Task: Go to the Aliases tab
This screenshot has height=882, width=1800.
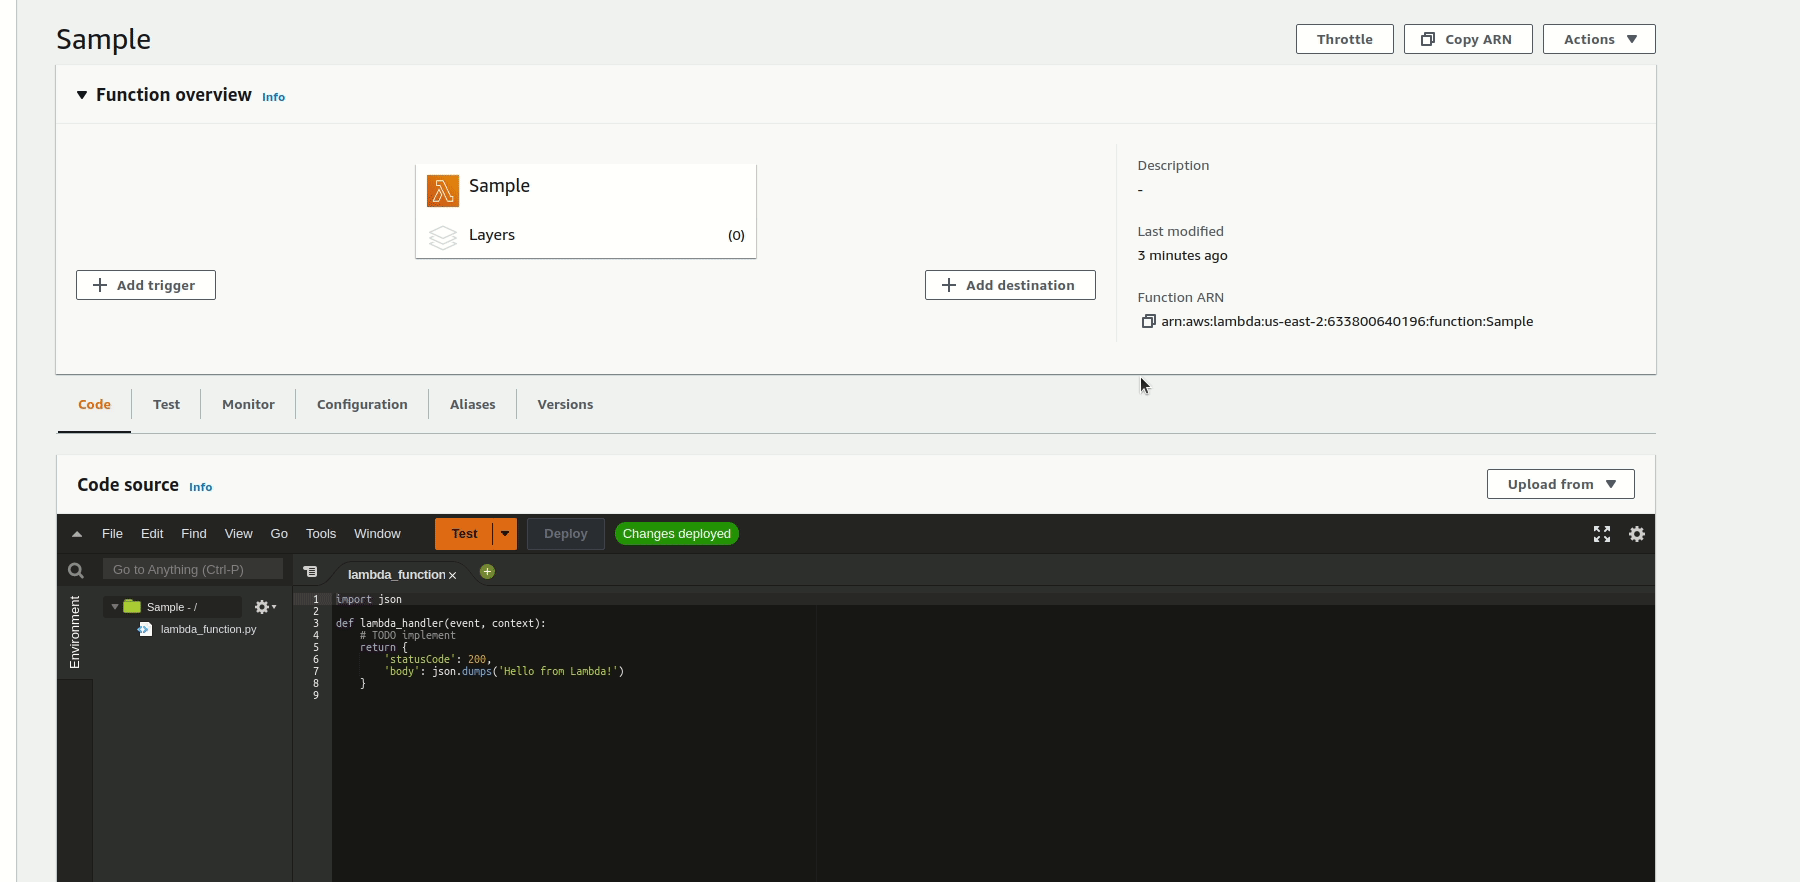Action: pos(472,404)
